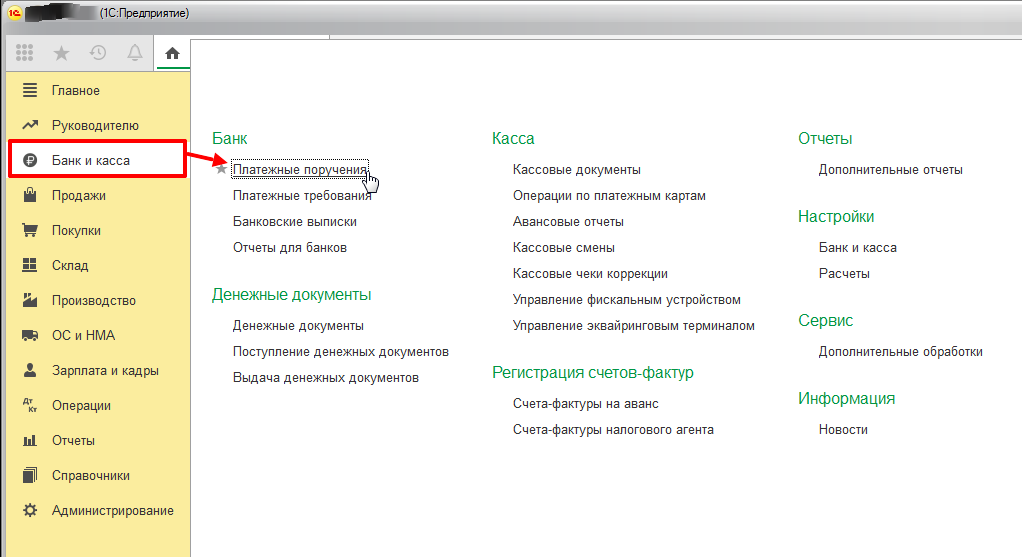Open Кассовые чеки коррекции
1022x557 pixels.
tap(591, 274)
